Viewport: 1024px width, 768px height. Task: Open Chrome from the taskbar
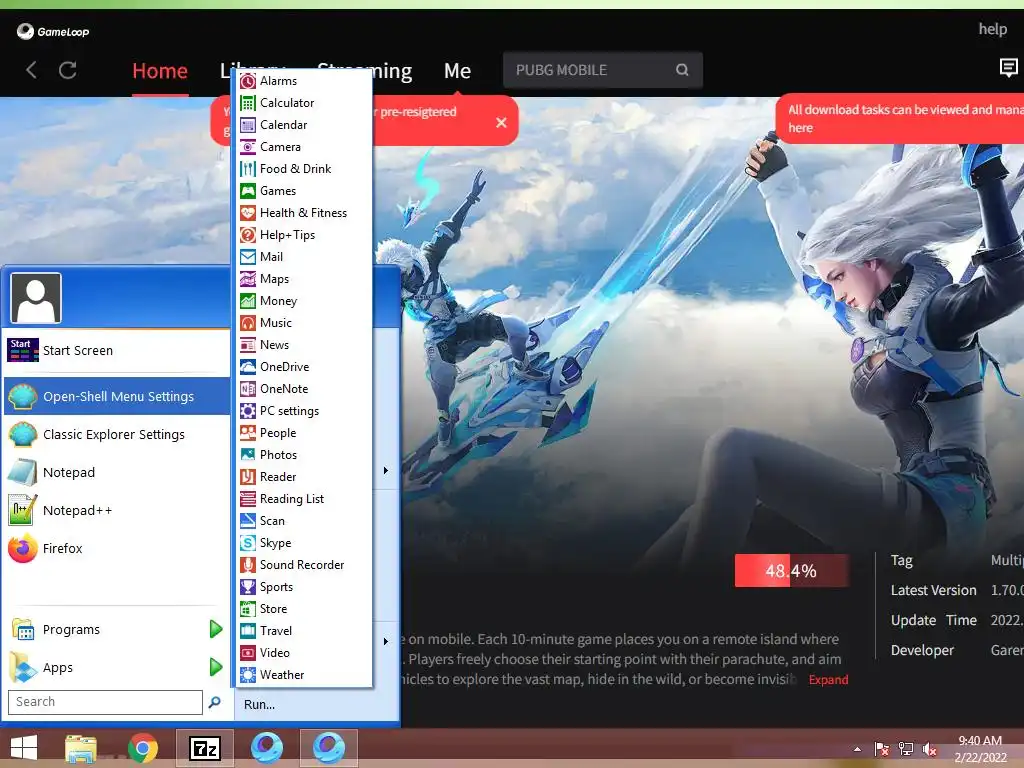[142, 748]
